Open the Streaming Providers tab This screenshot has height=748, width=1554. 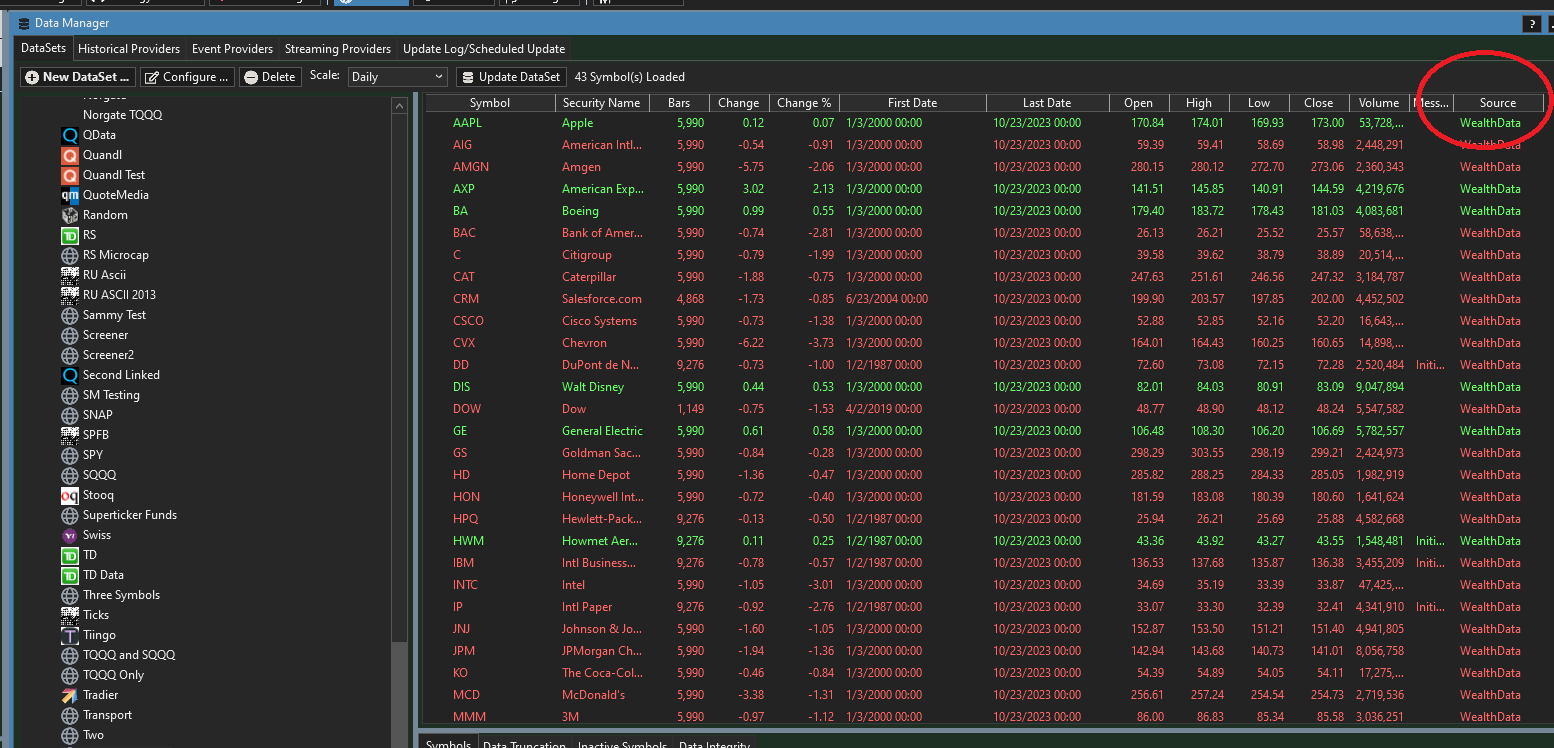(x=338, y=49)
